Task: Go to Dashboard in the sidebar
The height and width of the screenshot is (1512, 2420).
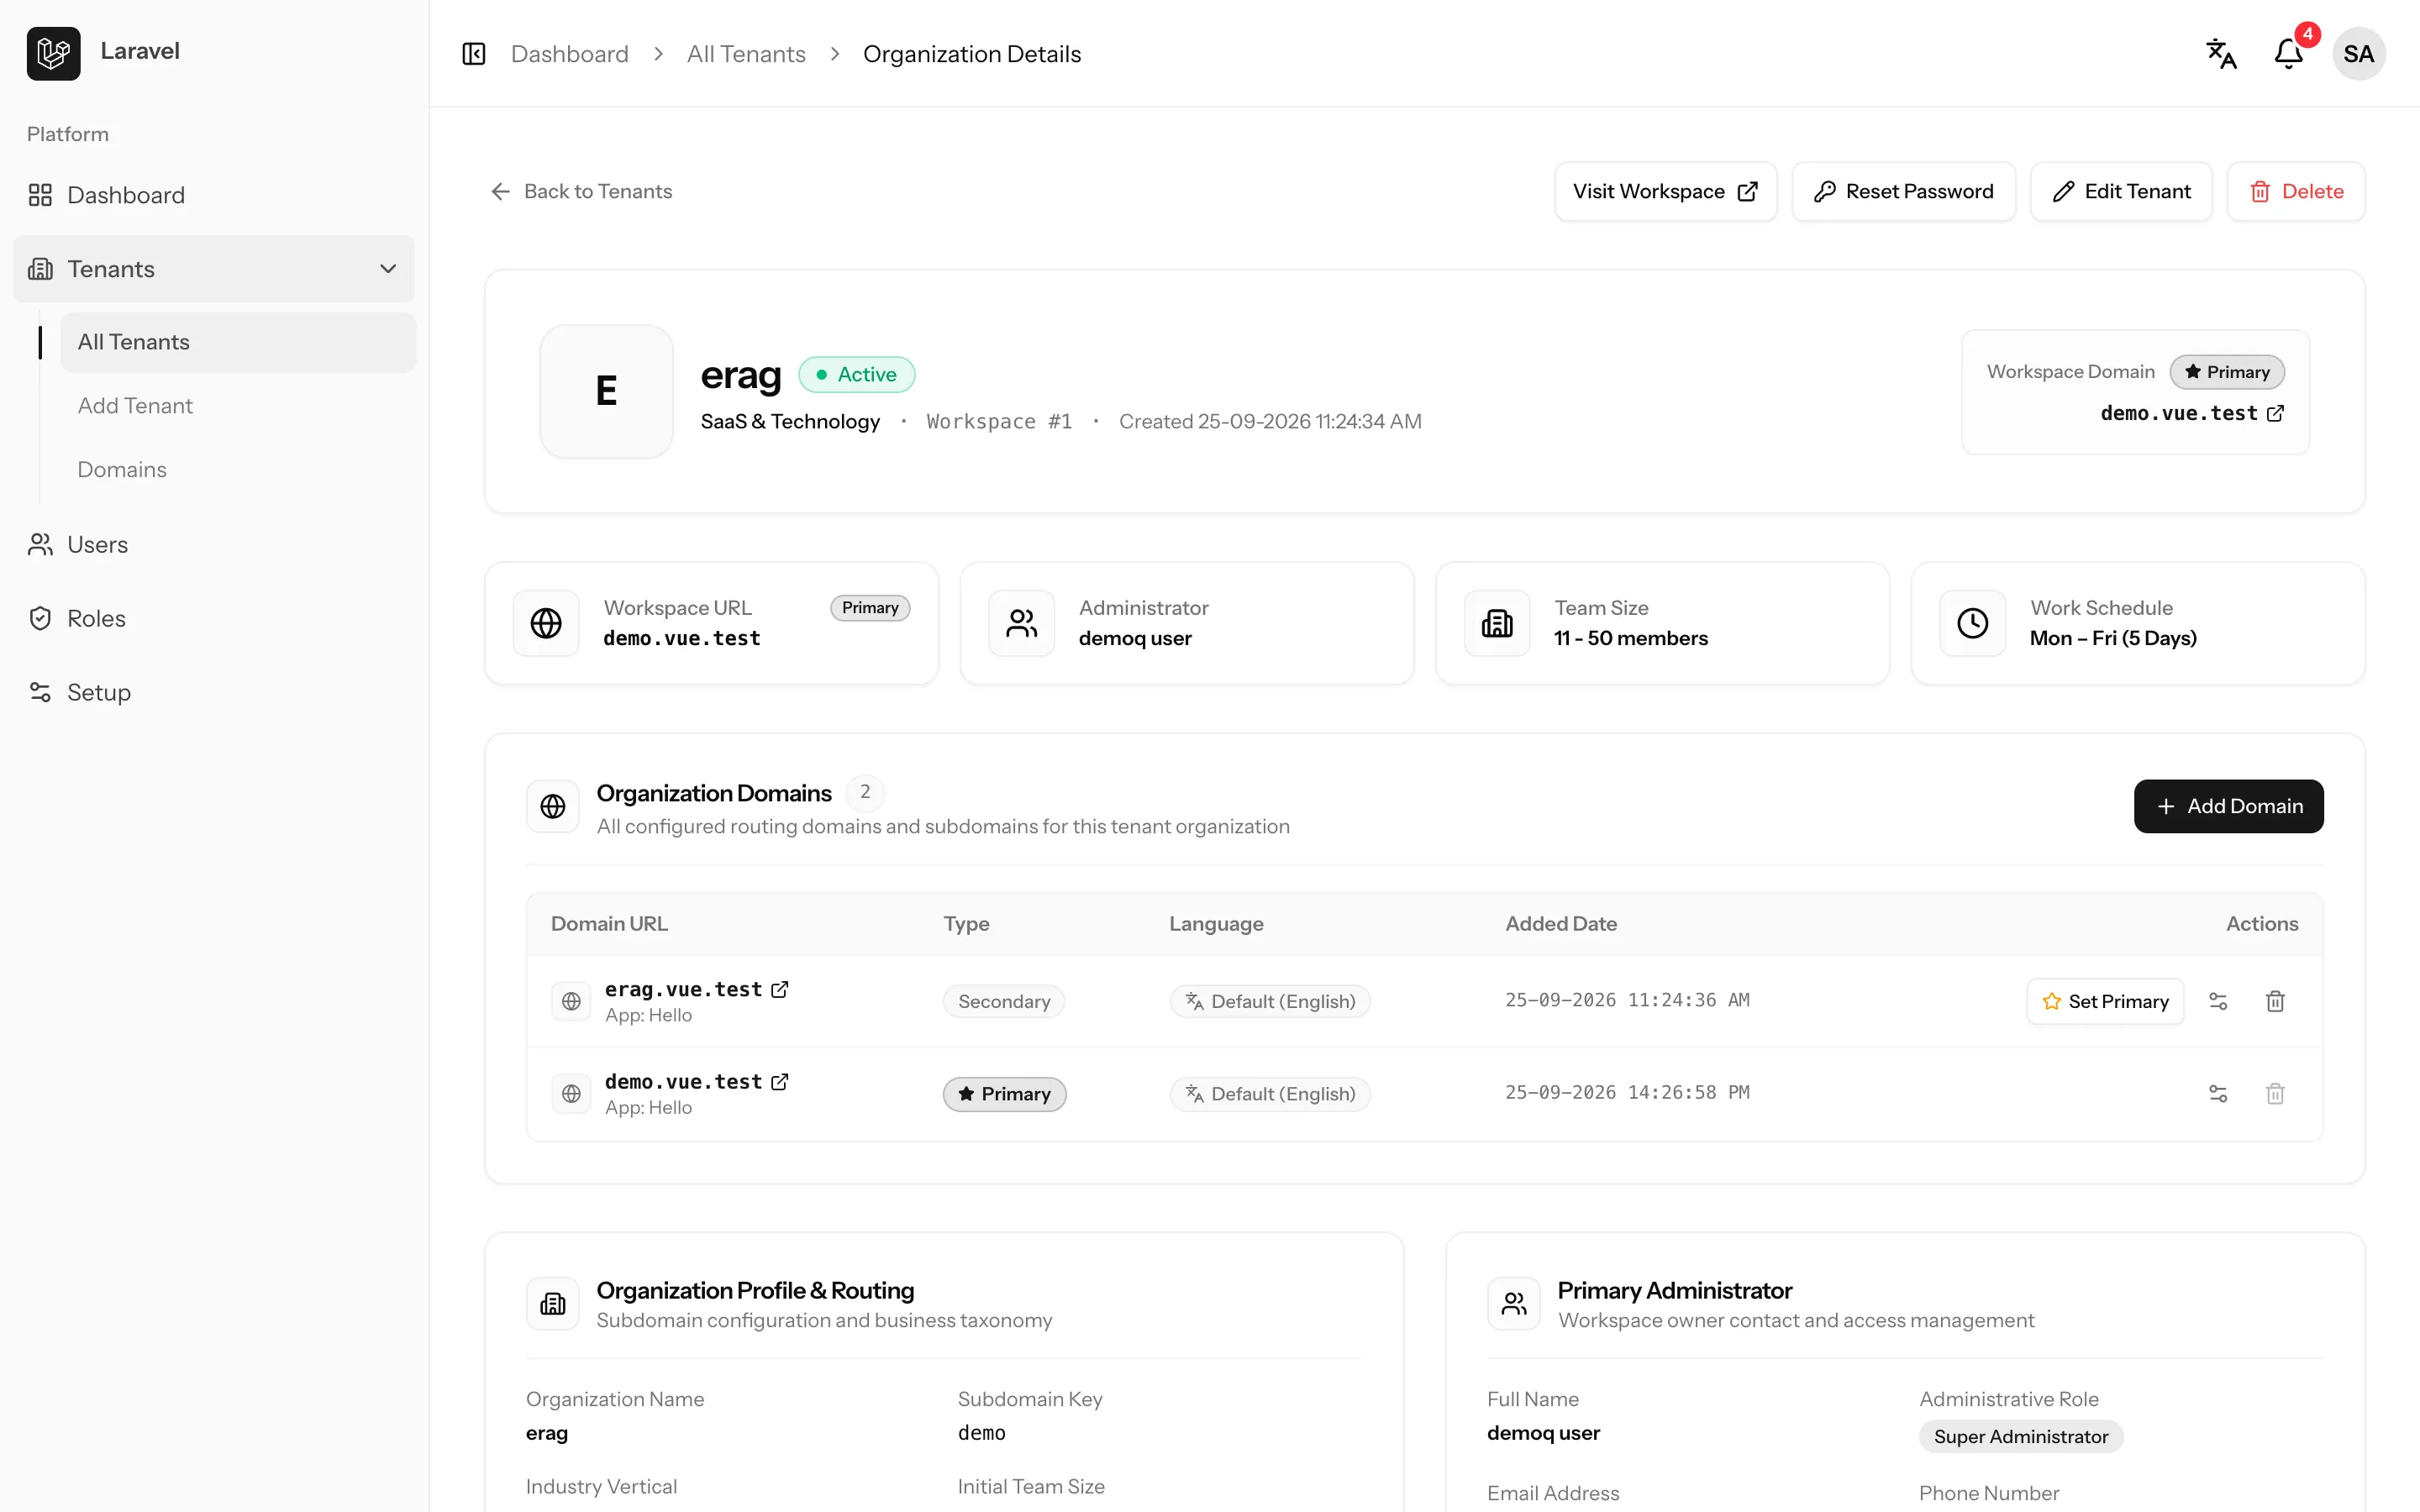Action: click(214, 195)
